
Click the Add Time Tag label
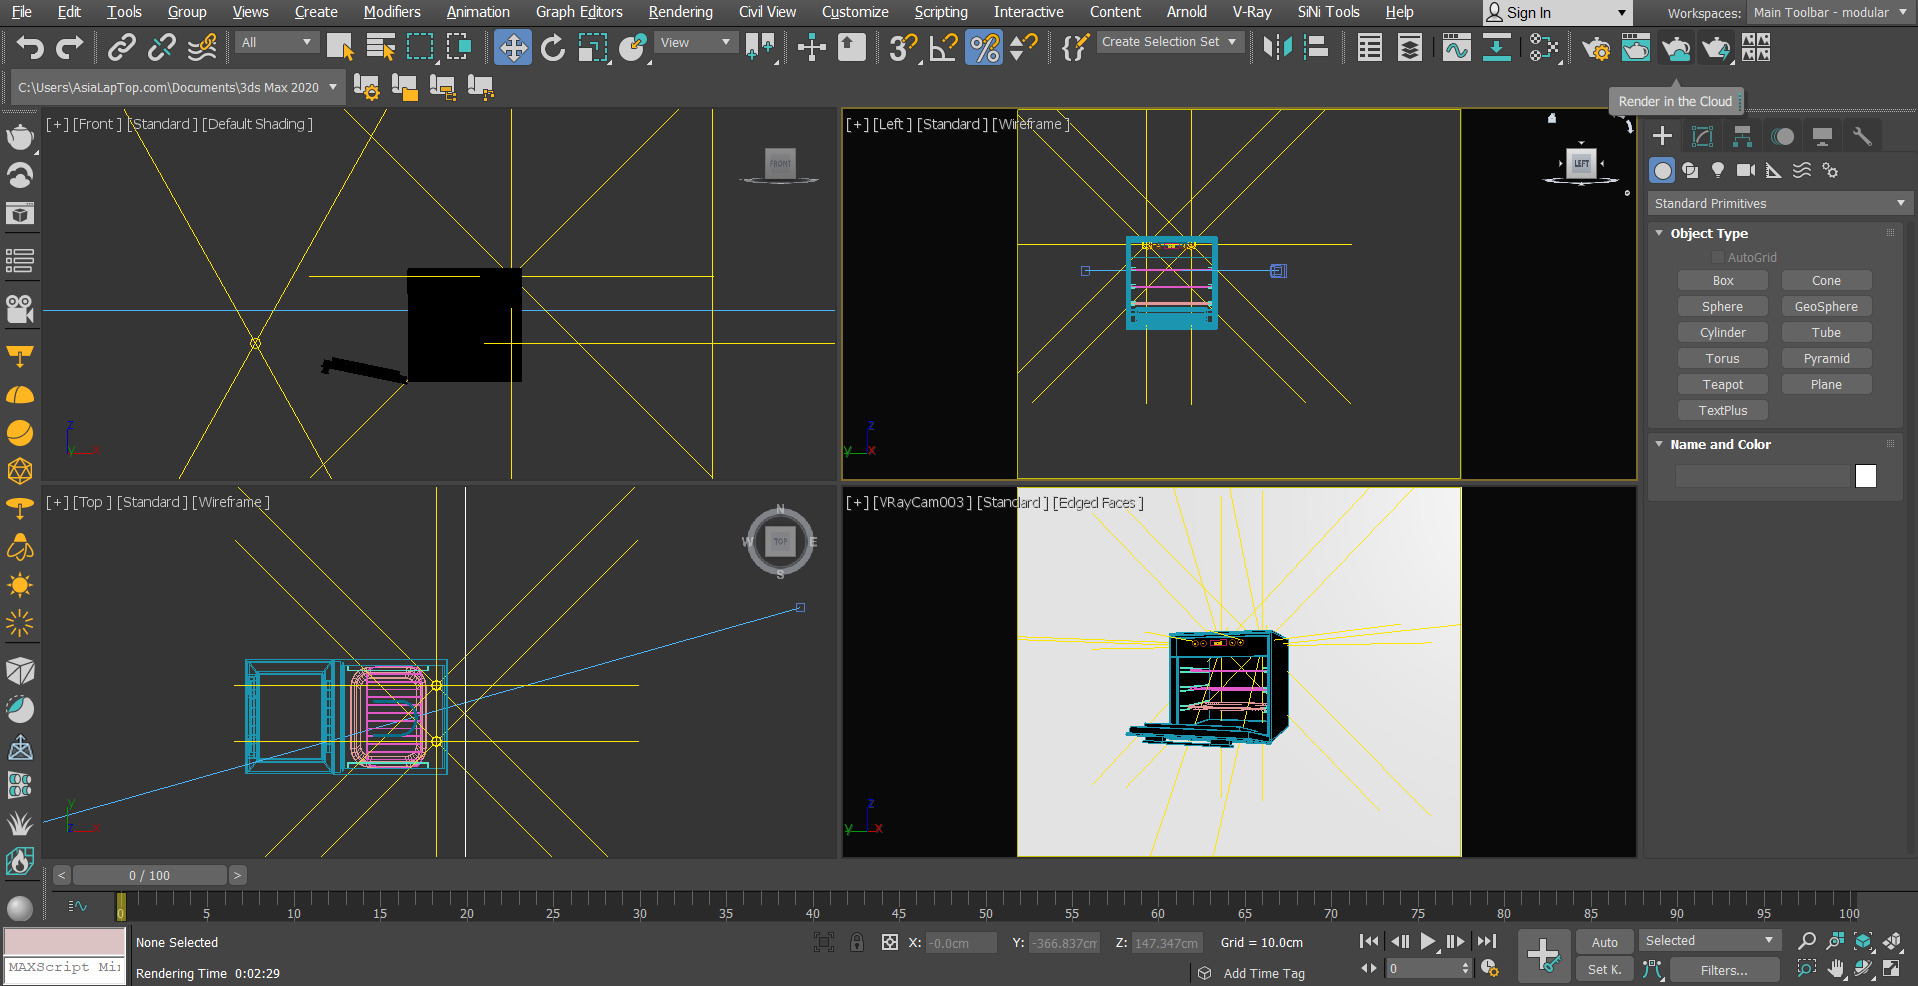point(1264,973)
